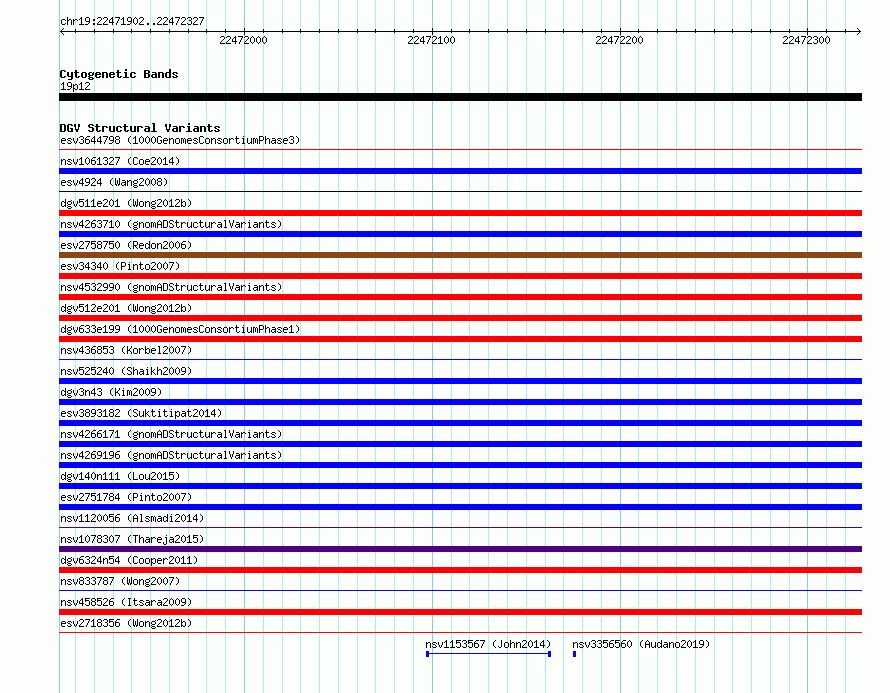This screenshot has width=890, height=693.
Task: Click the blue dgv3n43 Kim2009 bar
Action: click(460, 402)
